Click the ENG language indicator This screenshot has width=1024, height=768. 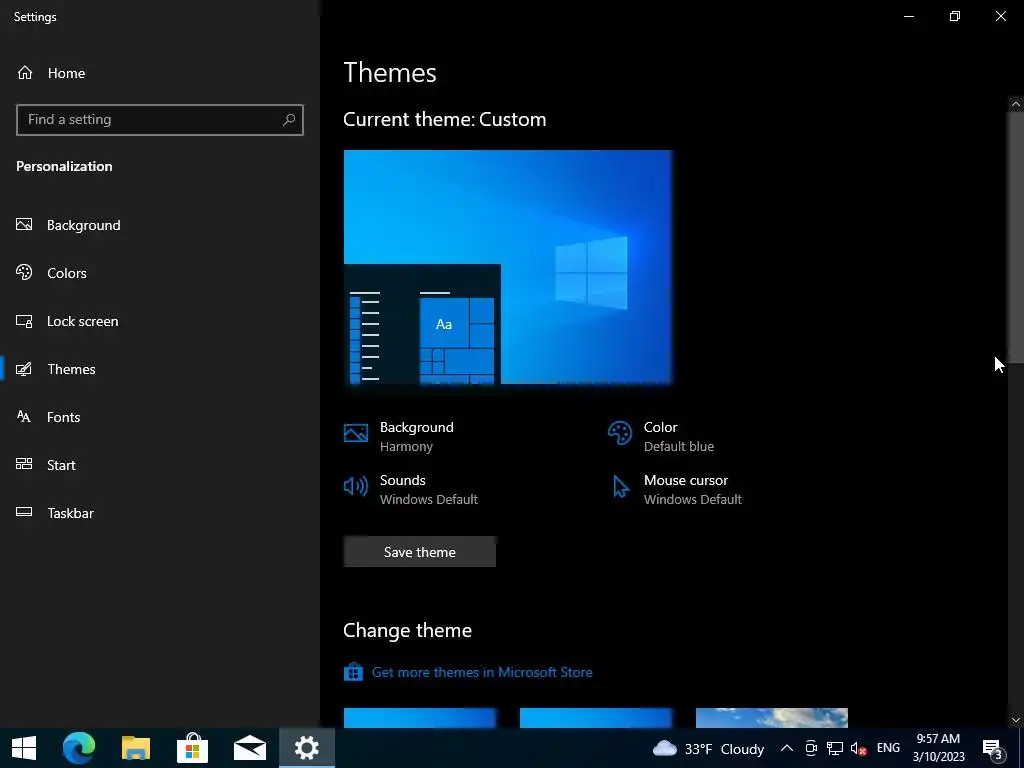point(888,748)
